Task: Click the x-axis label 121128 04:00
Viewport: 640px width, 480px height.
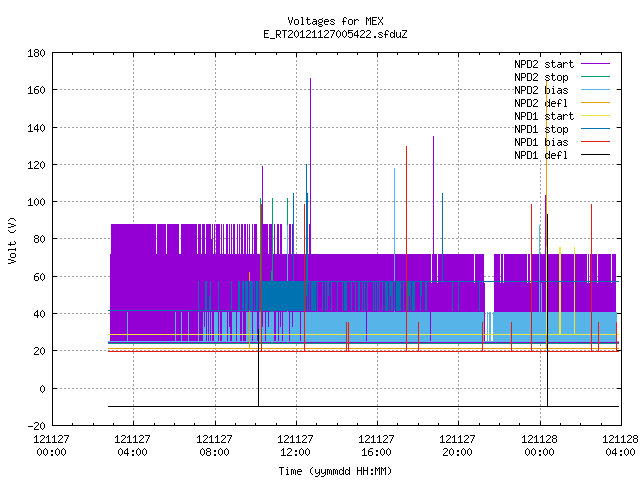Action: pyautogui.click(x=620, y=446)
